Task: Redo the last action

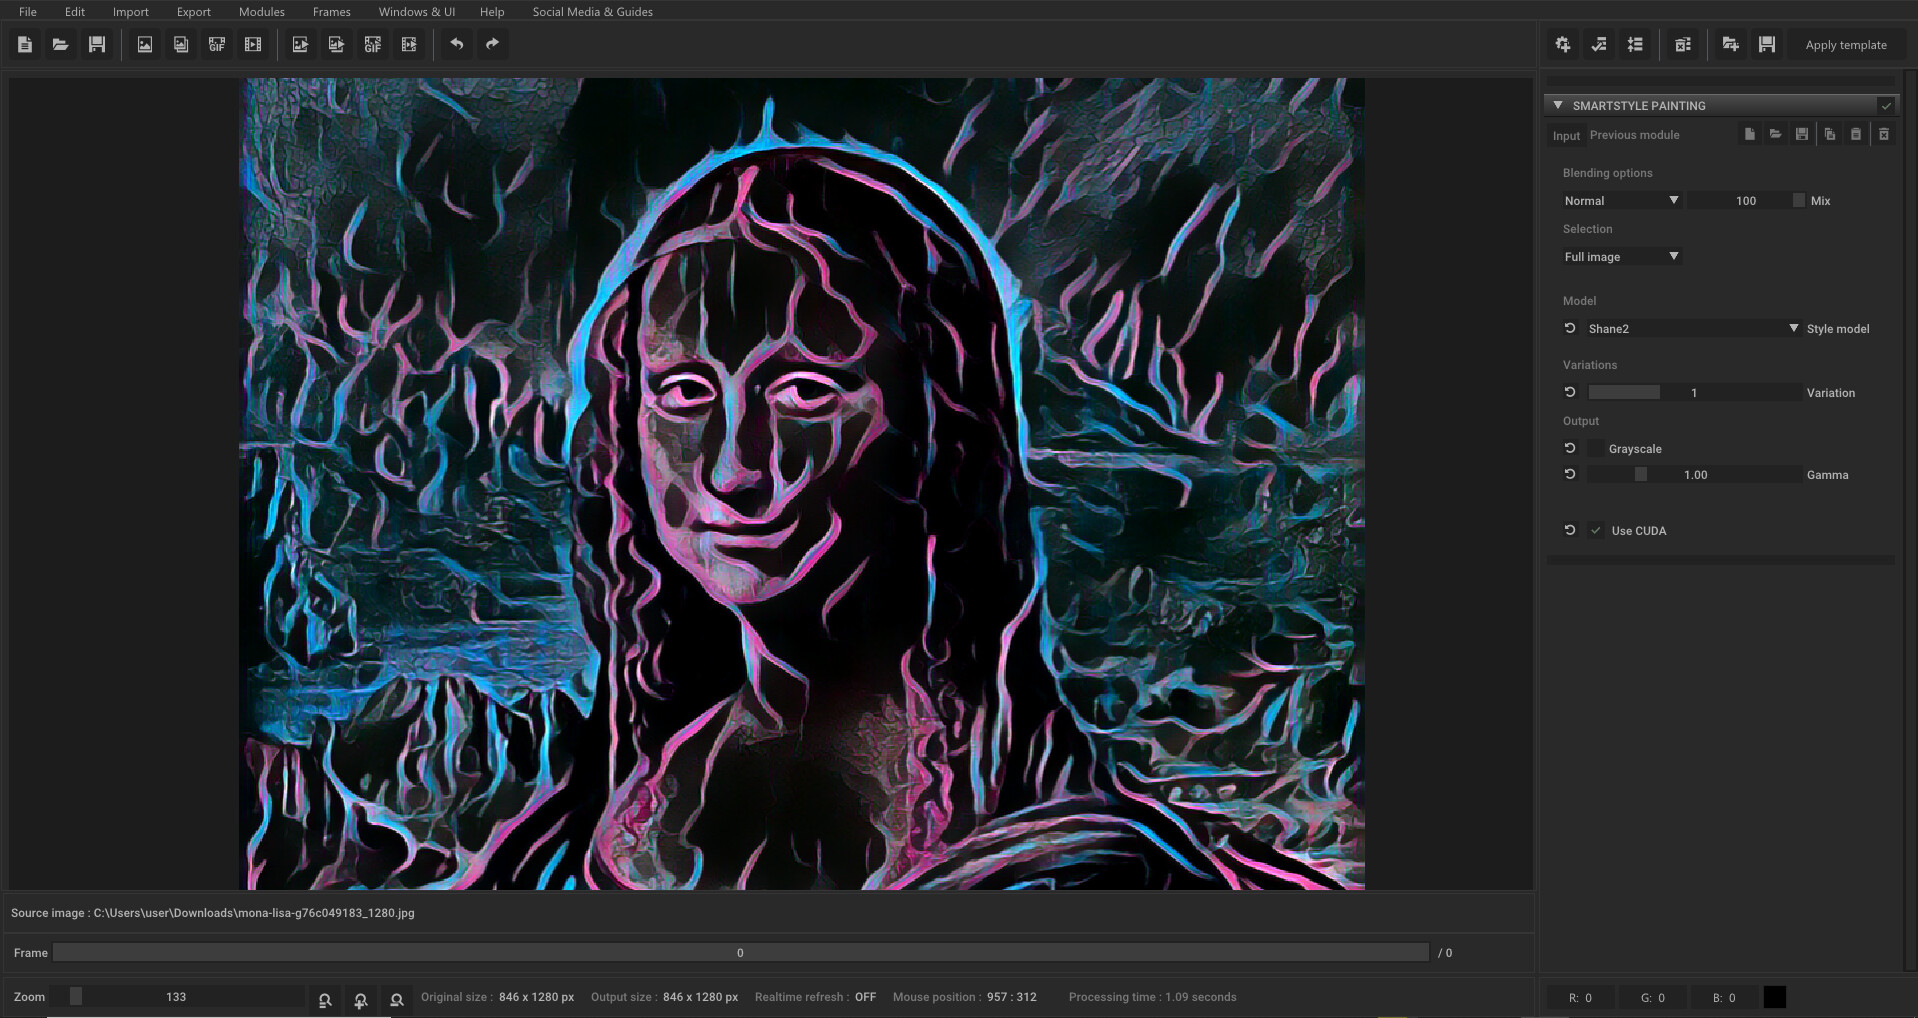Action: 492,44
